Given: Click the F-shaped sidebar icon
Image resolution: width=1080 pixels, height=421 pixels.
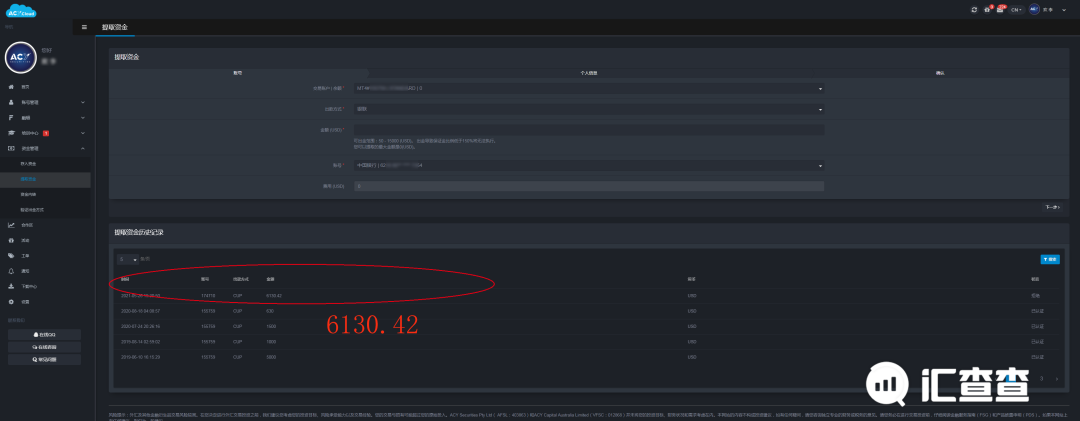Looking at the screenshot, I should click(11, 118).
